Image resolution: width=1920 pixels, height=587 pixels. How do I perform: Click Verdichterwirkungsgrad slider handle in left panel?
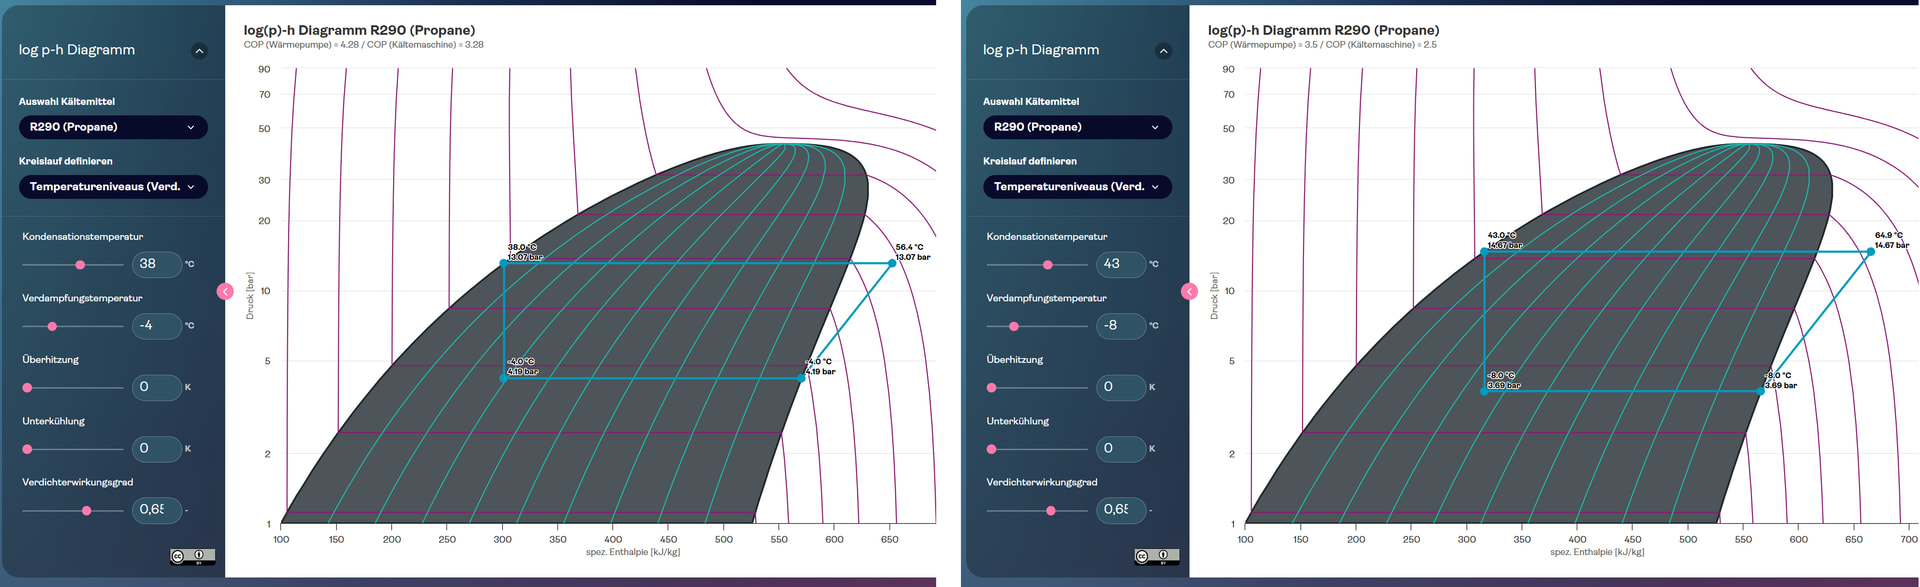point(87,511)
